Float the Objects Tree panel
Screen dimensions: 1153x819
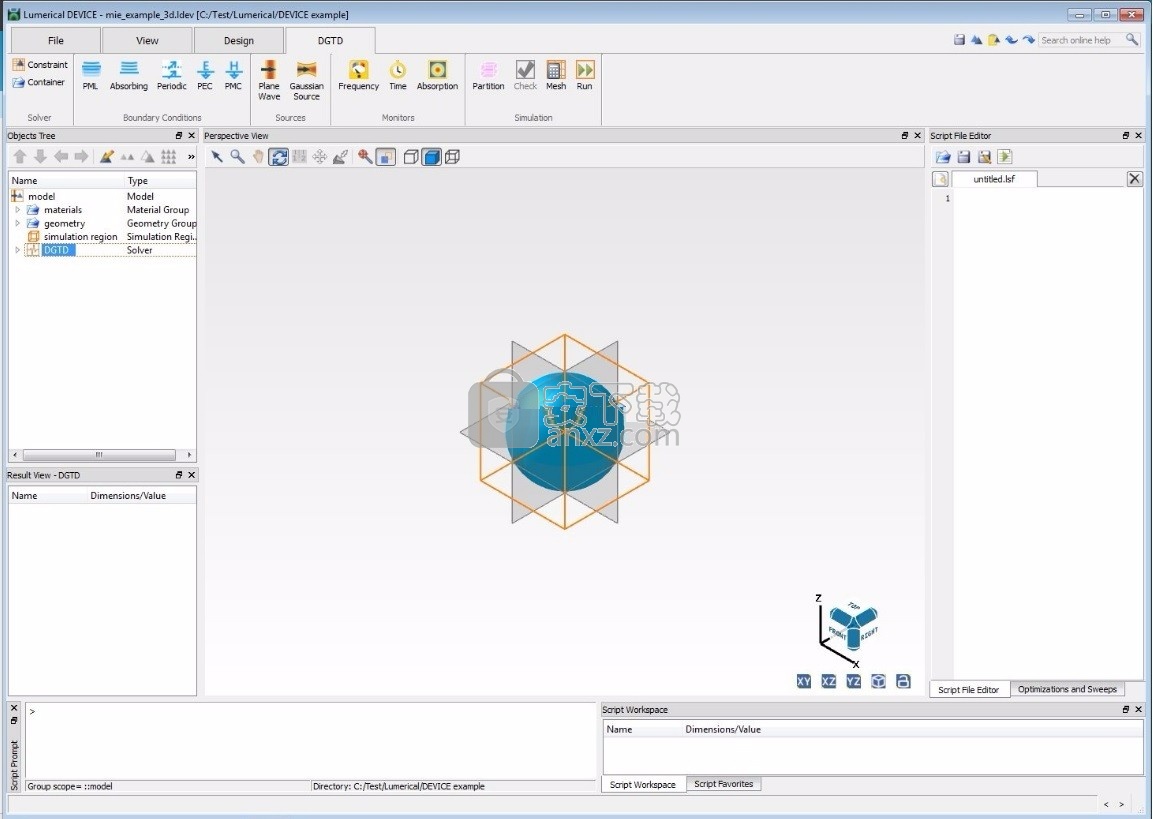[179, 135]
